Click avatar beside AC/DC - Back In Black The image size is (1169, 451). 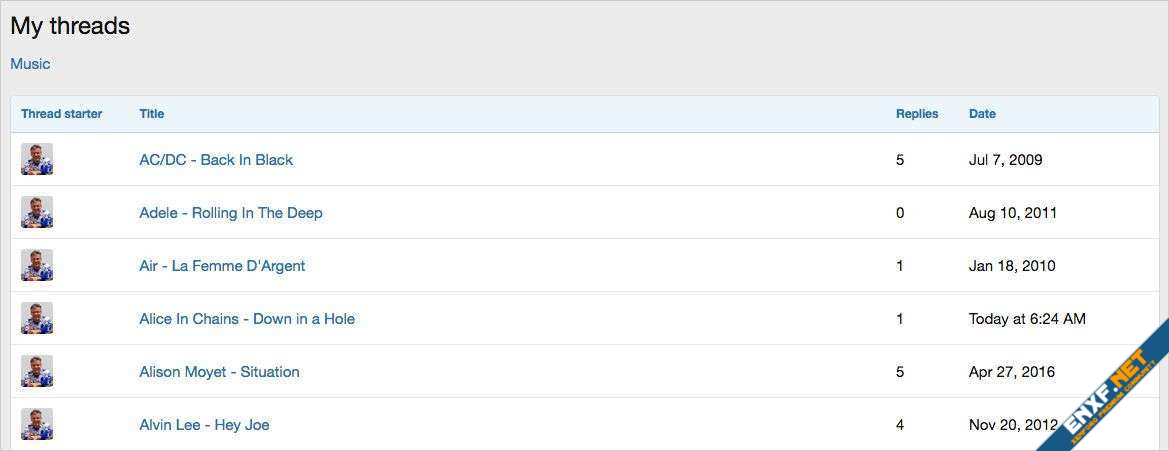(x=37, y=159)
